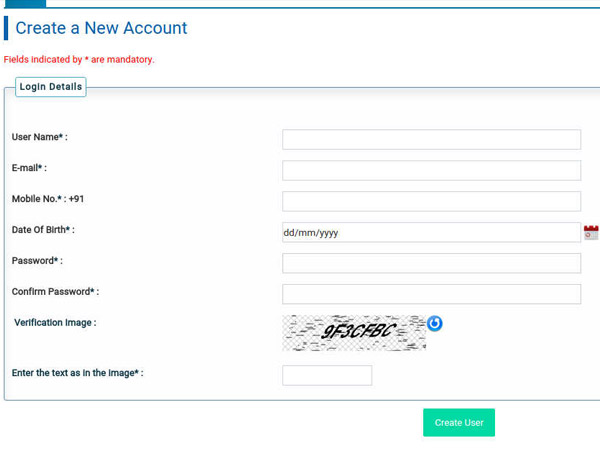
Task: Refresh the captcha verification image
Action: coord(434,323)
